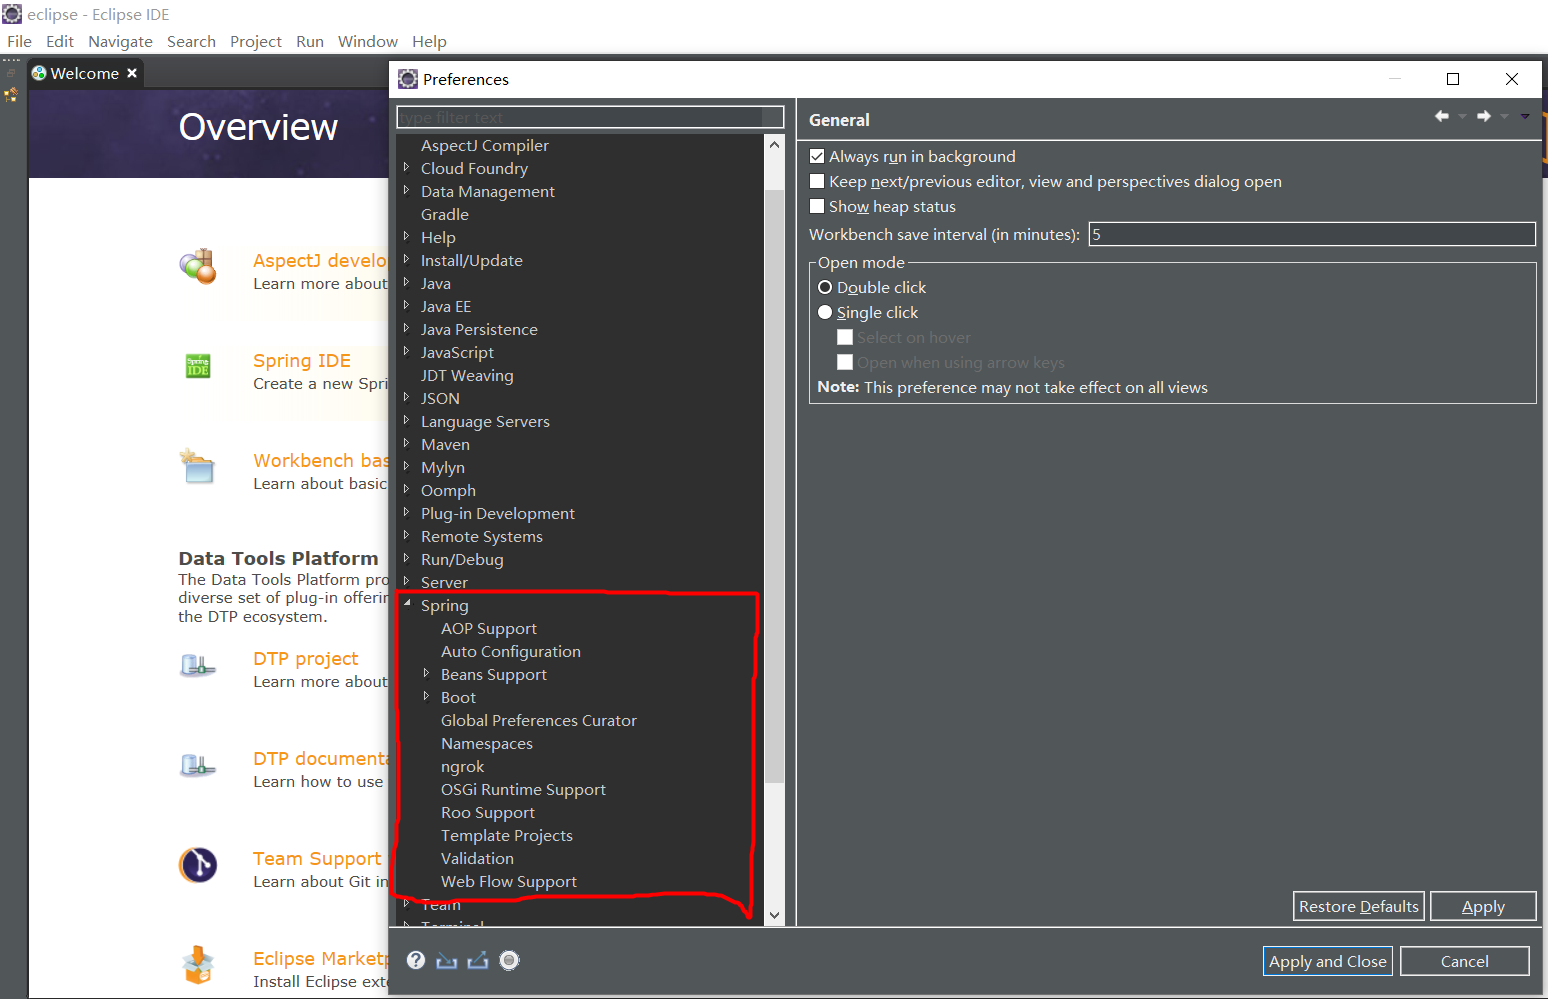Viewport: 1548px width, 999px height.
Task: Open Preferences help via question mark icon
Action: (x=415, y=960)
